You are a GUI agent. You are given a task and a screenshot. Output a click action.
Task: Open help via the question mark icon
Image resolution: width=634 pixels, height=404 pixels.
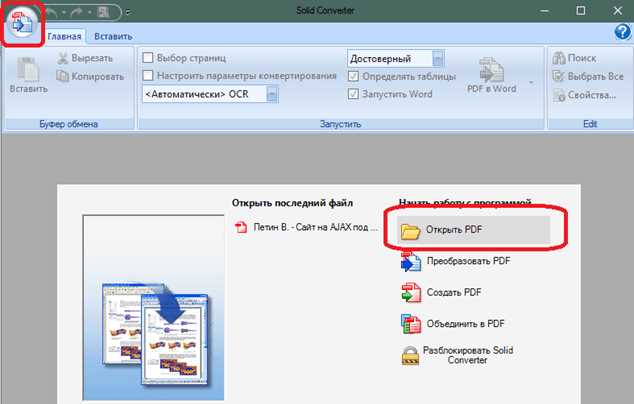click(x=623, y=32)
